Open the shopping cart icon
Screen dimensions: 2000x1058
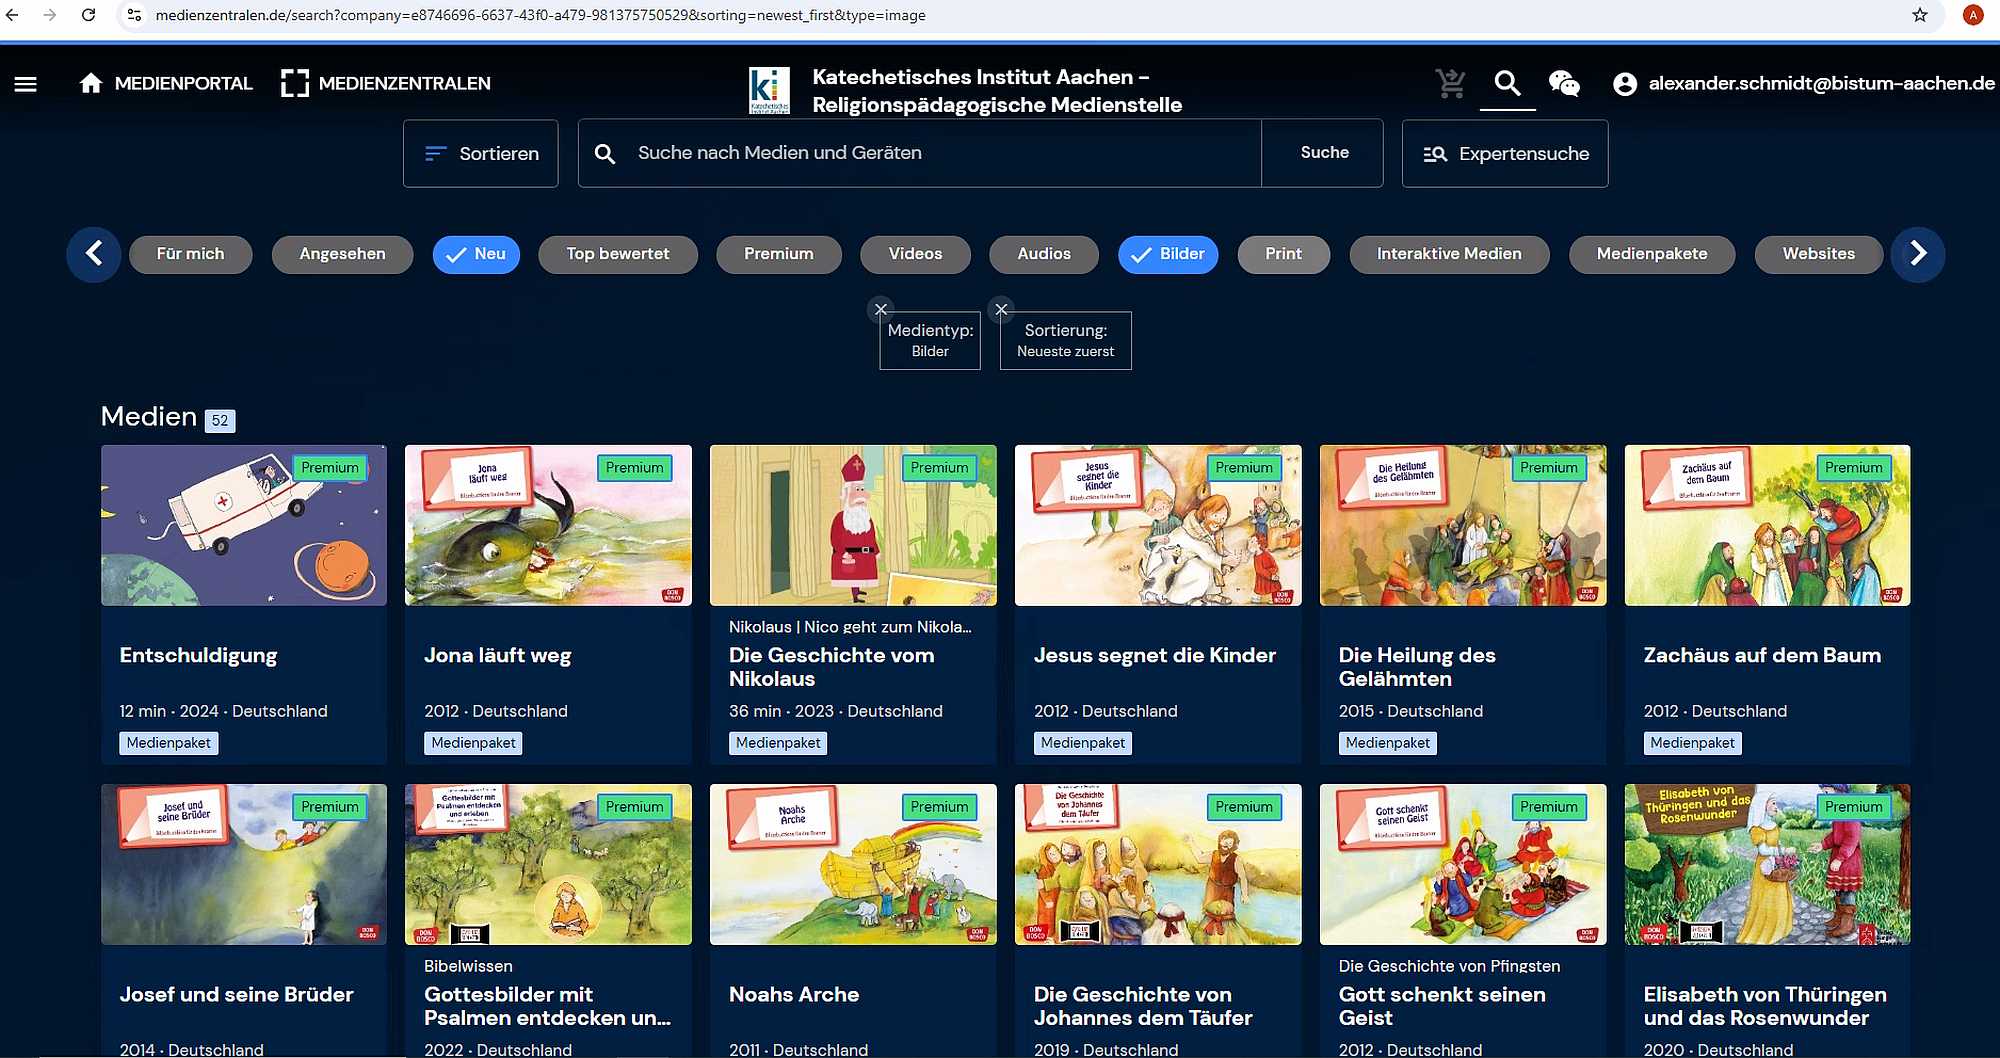click(1450, 84)
